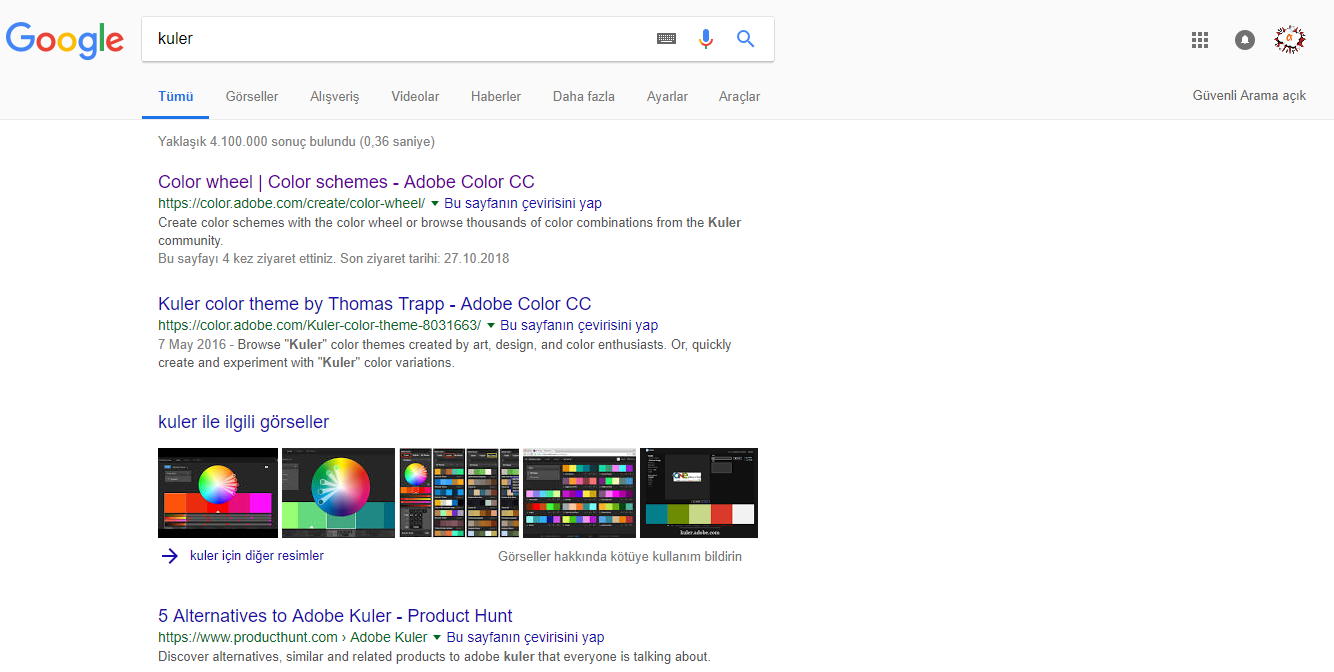The image size is (1334, 672).
Task: Click the result count text Yaklaşık 4.100.000 sonuç
Action: pos(256,142)
